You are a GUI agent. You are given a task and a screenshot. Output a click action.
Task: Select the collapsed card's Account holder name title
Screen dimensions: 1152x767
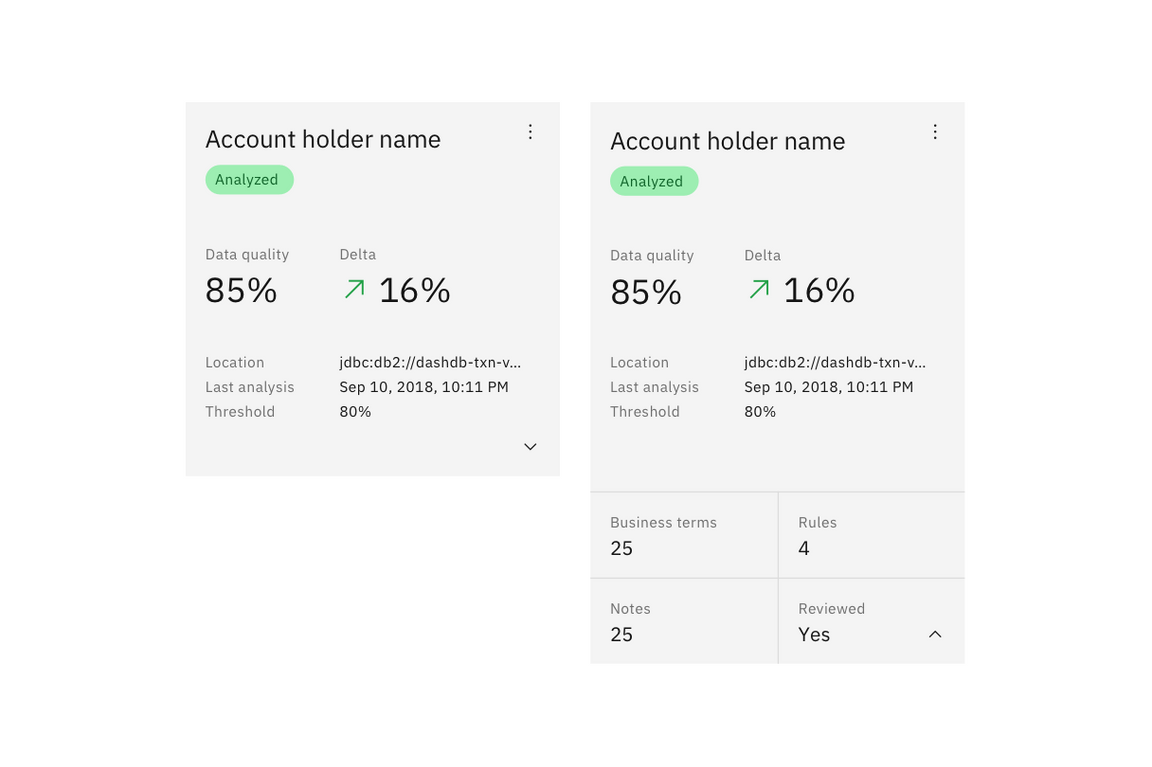click(x=323, y=139)
